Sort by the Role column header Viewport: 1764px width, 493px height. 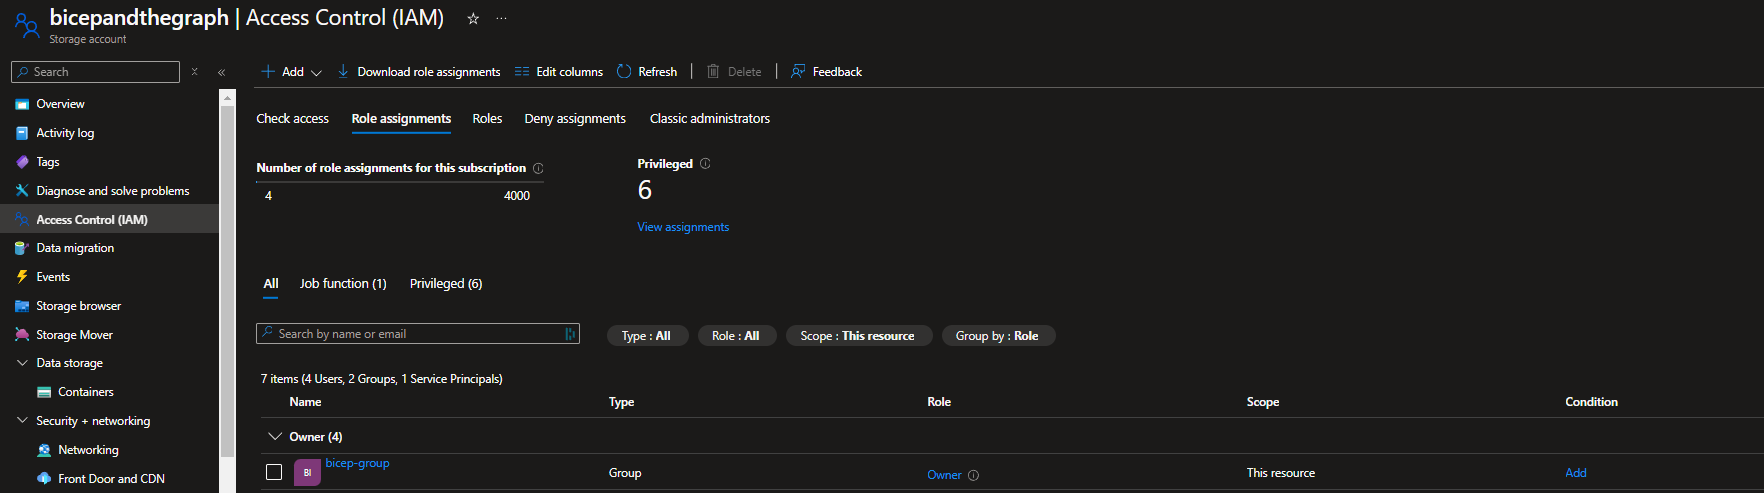939,402
